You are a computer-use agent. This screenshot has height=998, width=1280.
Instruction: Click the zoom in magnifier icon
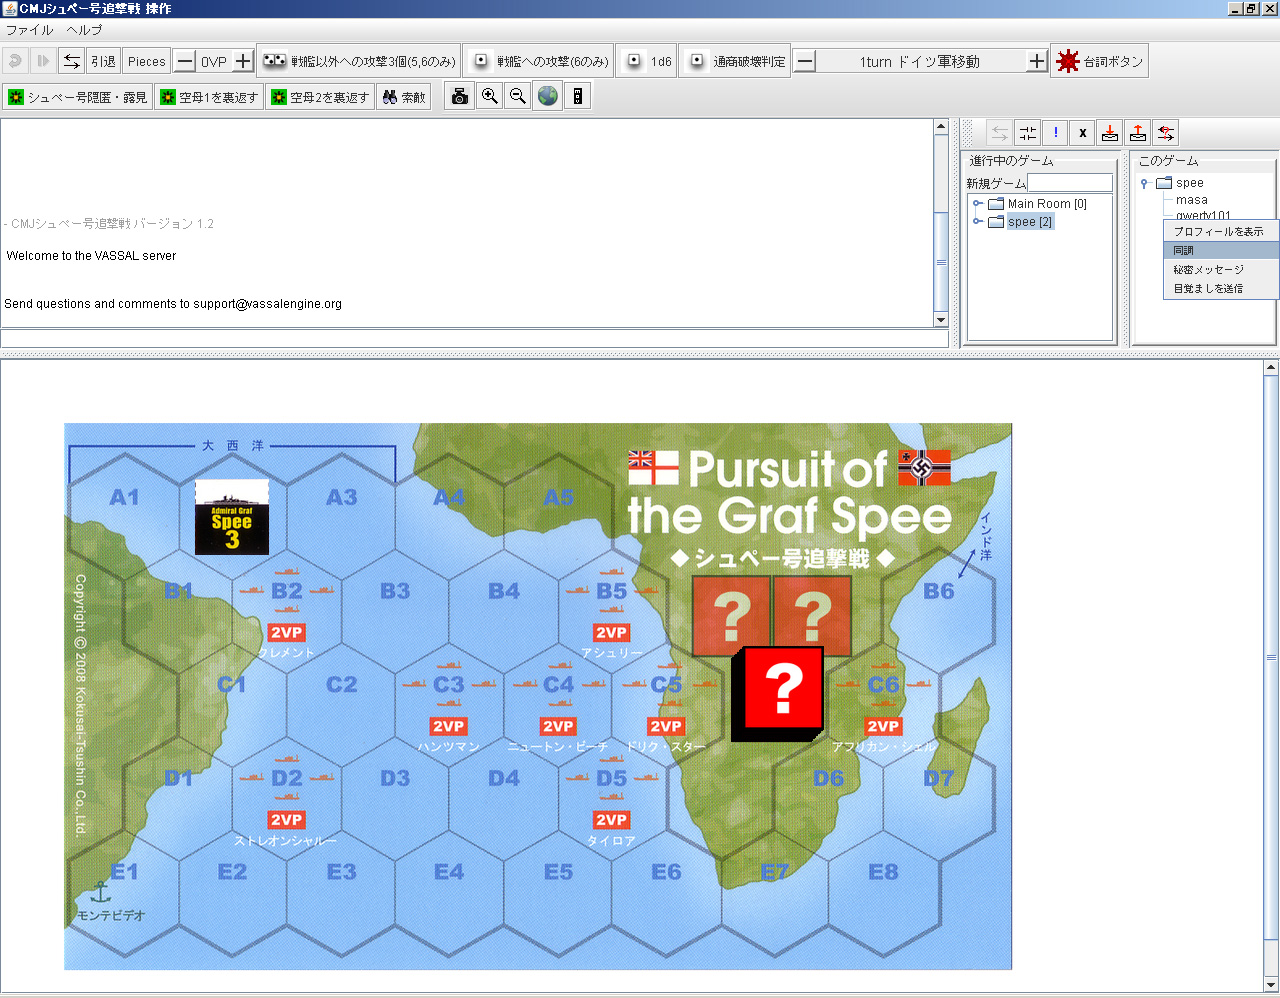coord(489,96)
